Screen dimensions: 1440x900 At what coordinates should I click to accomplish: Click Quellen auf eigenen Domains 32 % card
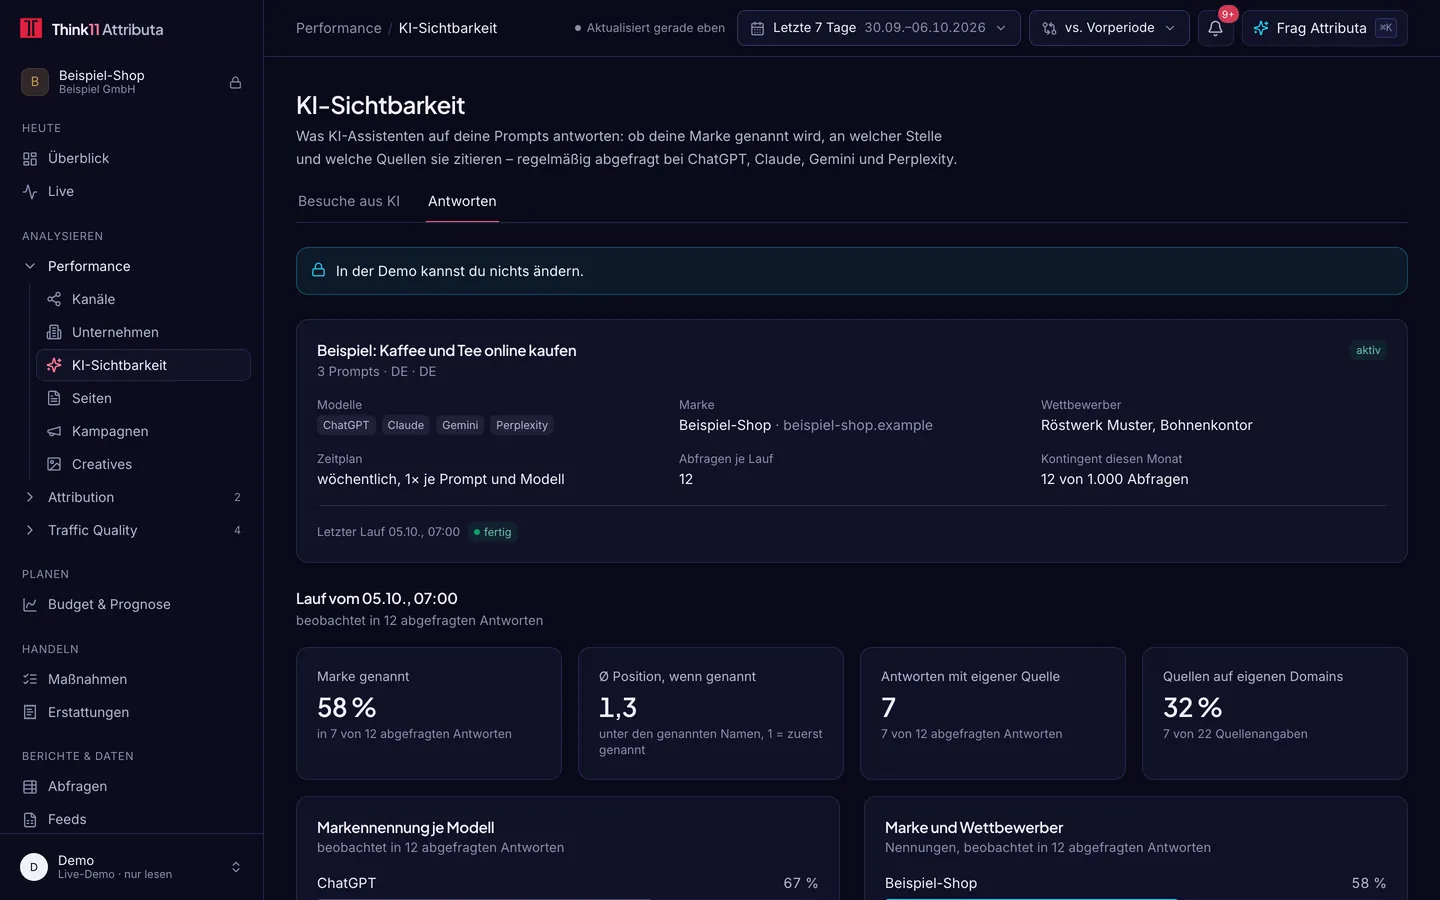point(1275,713)
